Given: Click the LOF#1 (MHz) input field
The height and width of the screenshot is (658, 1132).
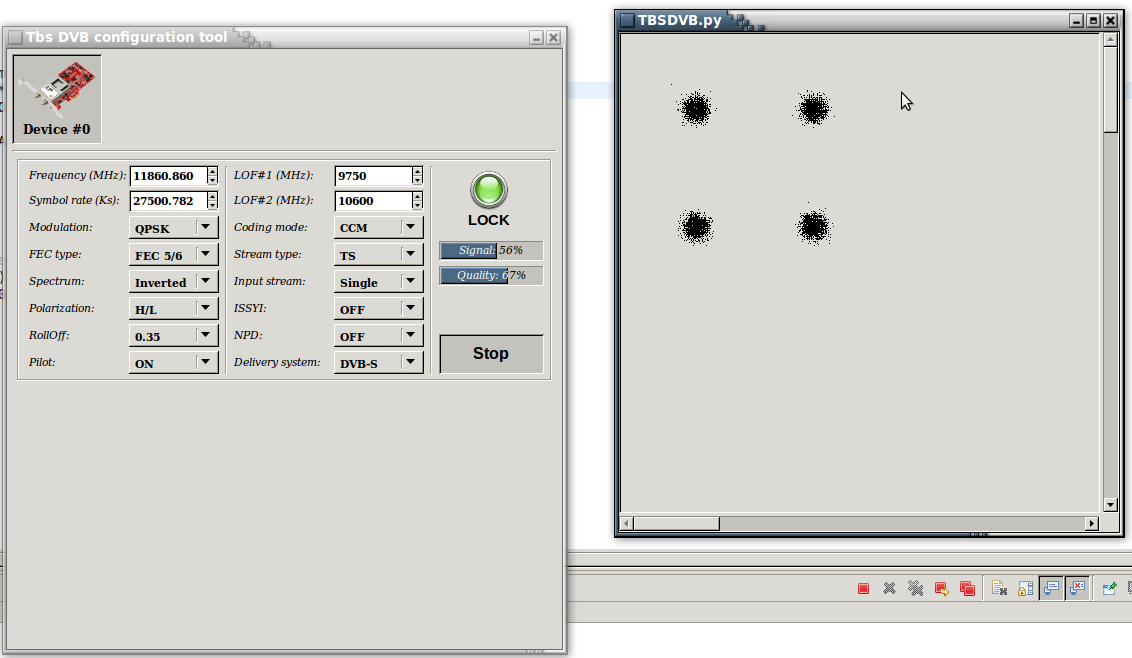Looking at the screenshot, I should (373, 176).
